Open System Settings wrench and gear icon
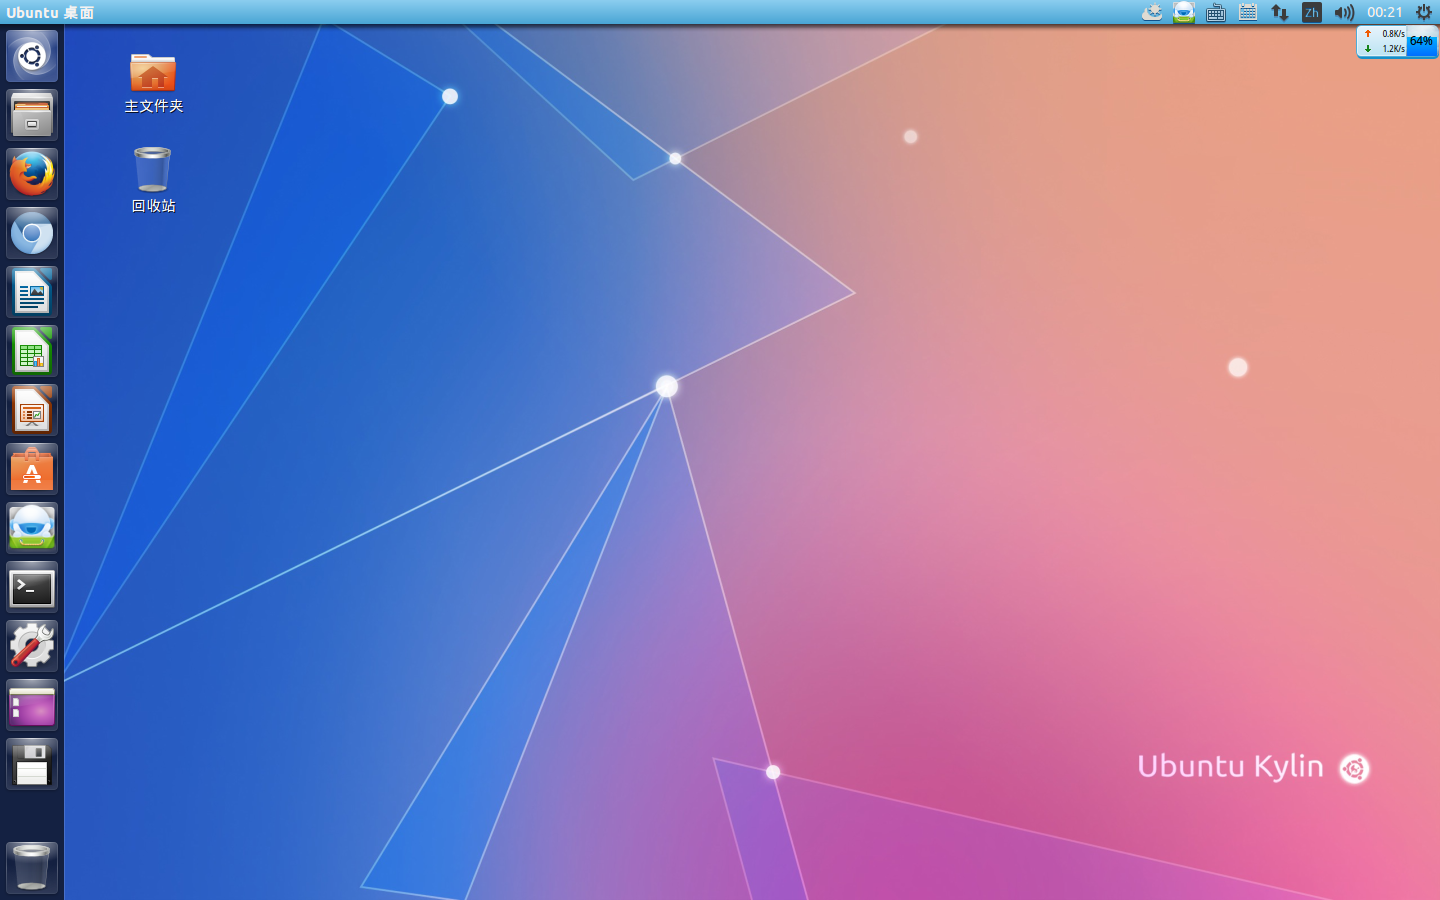This screenshot has height=900, width=1440. pos(32,646)
